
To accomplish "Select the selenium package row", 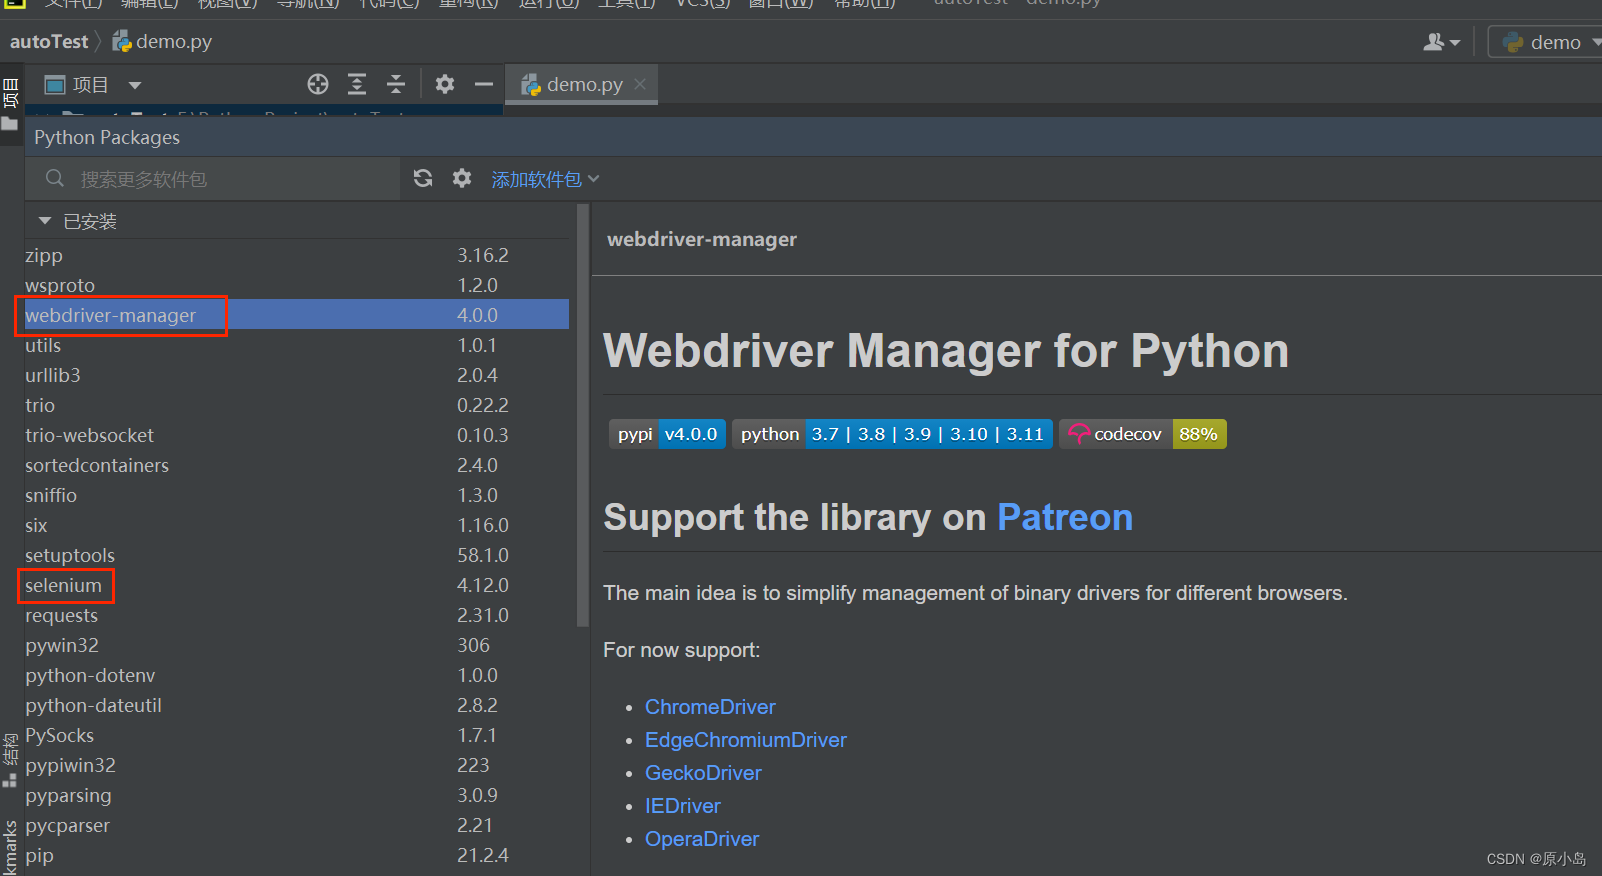I will 297,585.
